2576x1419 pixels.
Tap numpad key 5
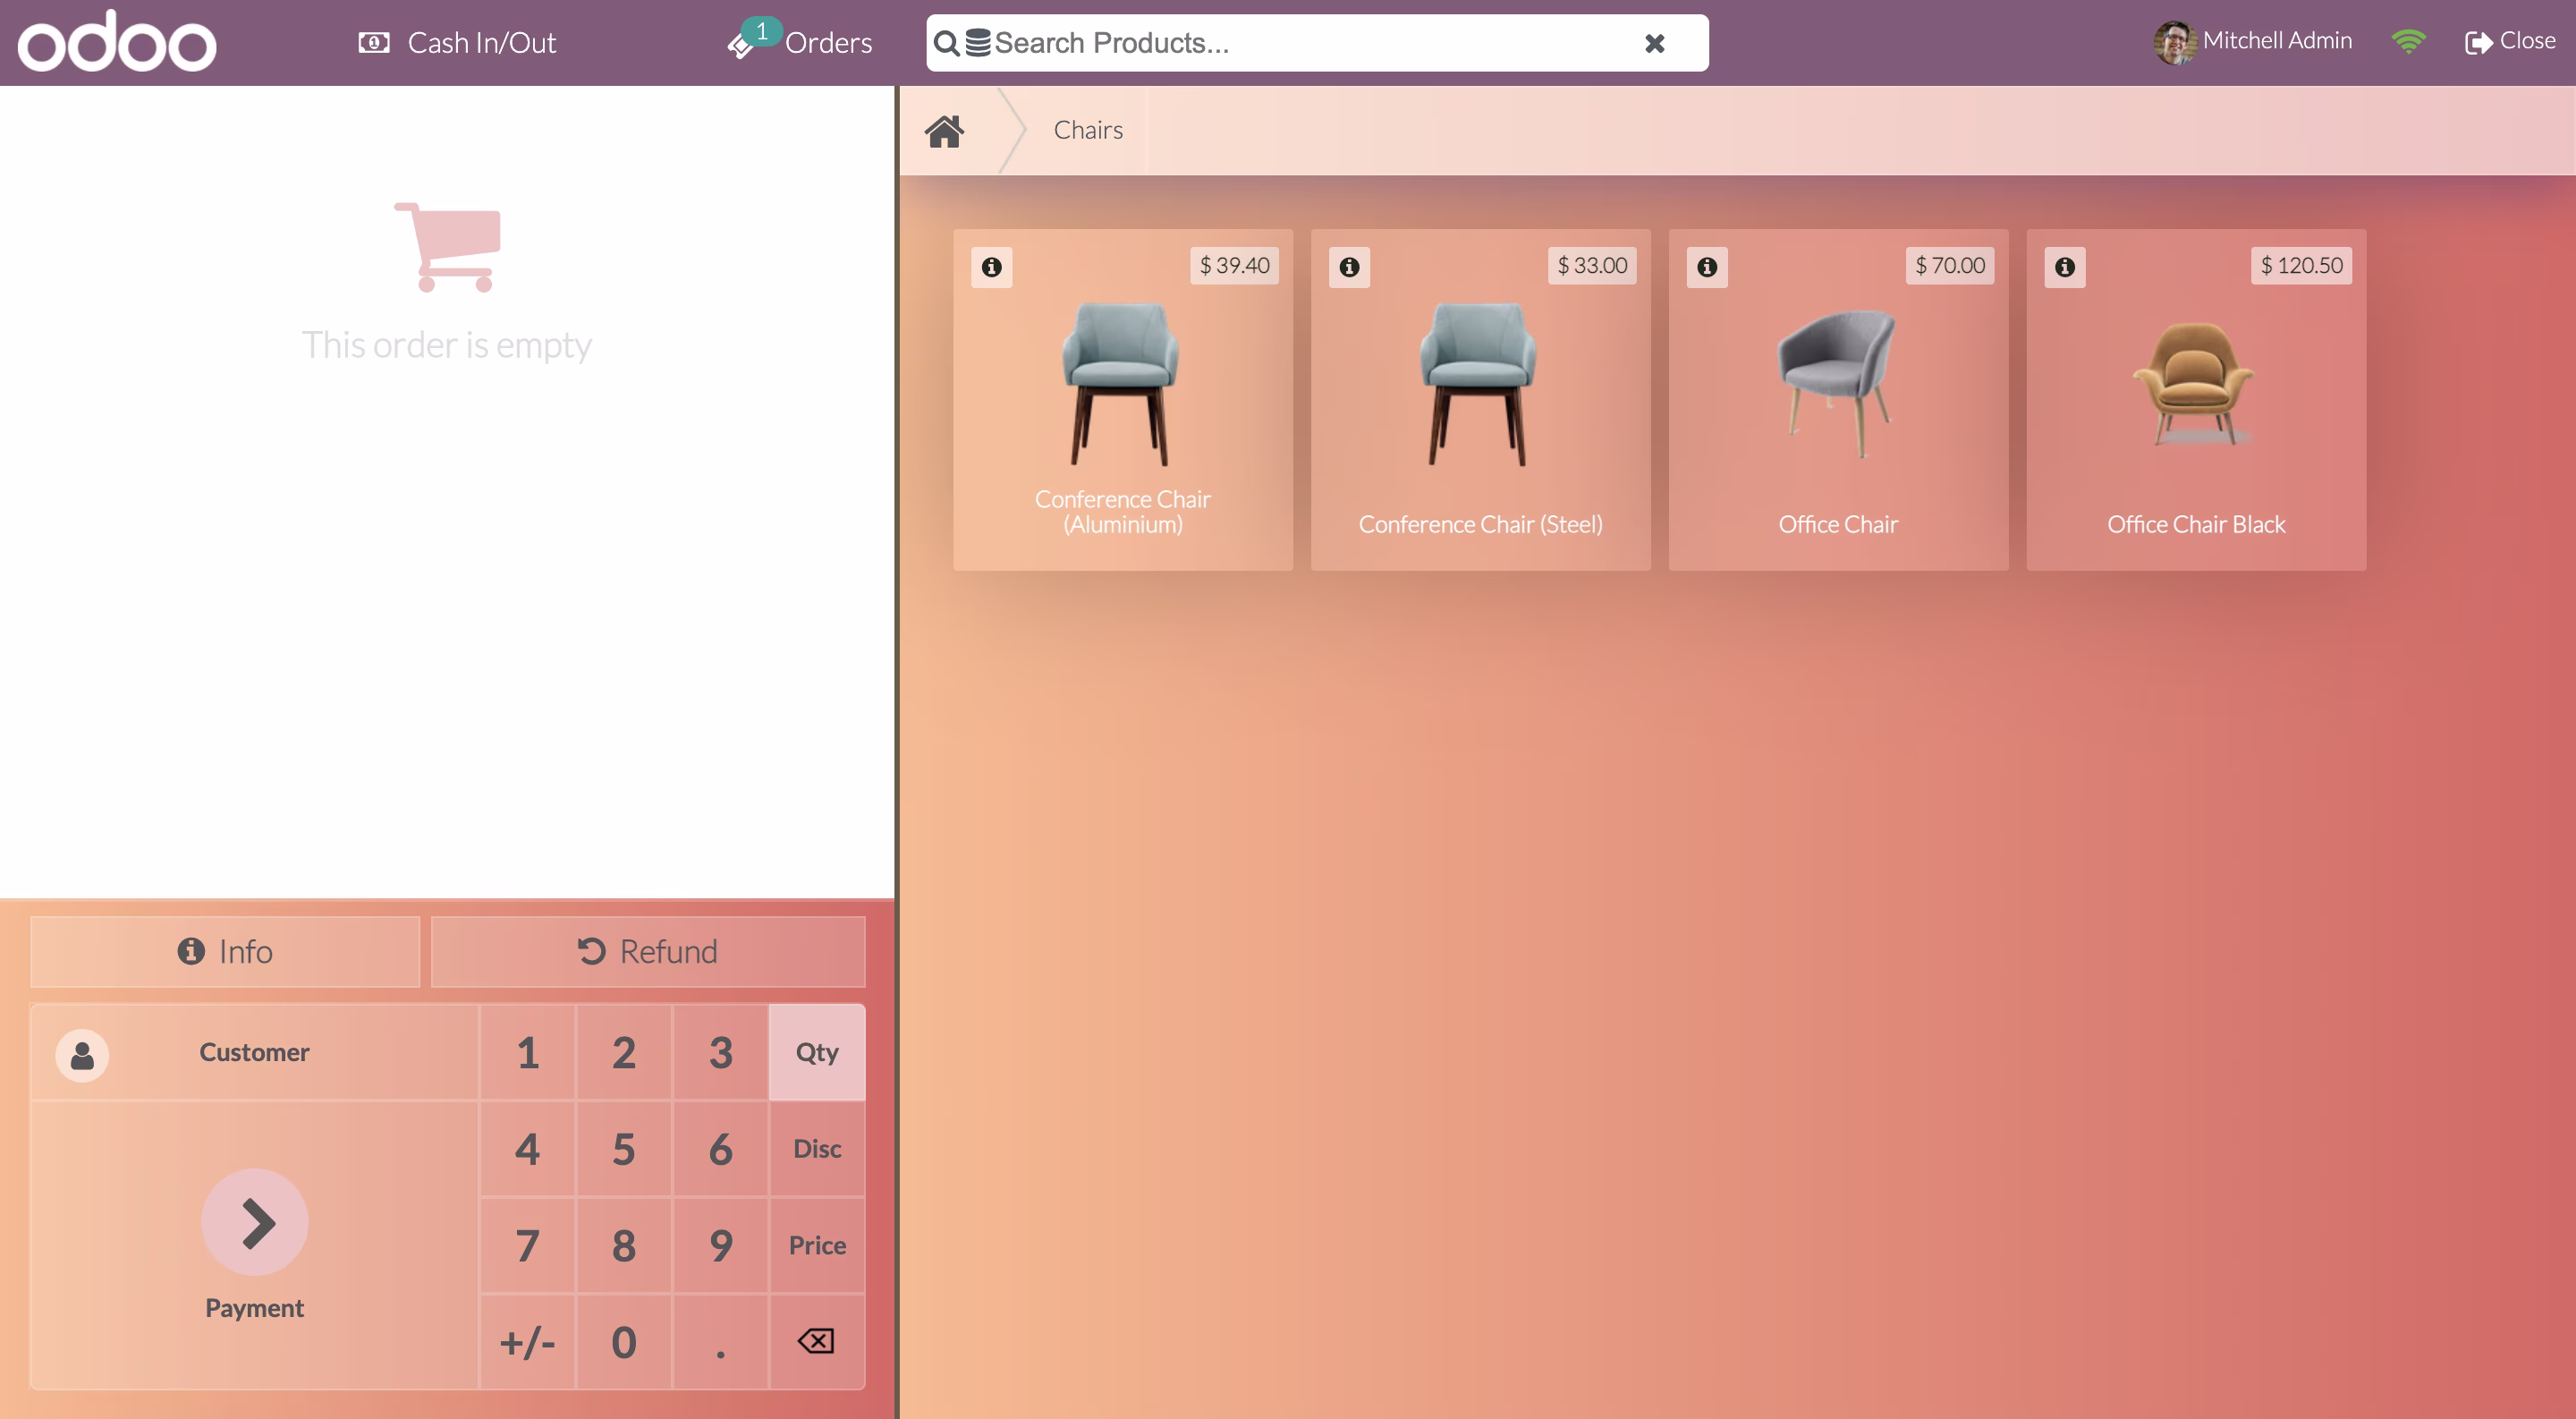coord(624,1149)
